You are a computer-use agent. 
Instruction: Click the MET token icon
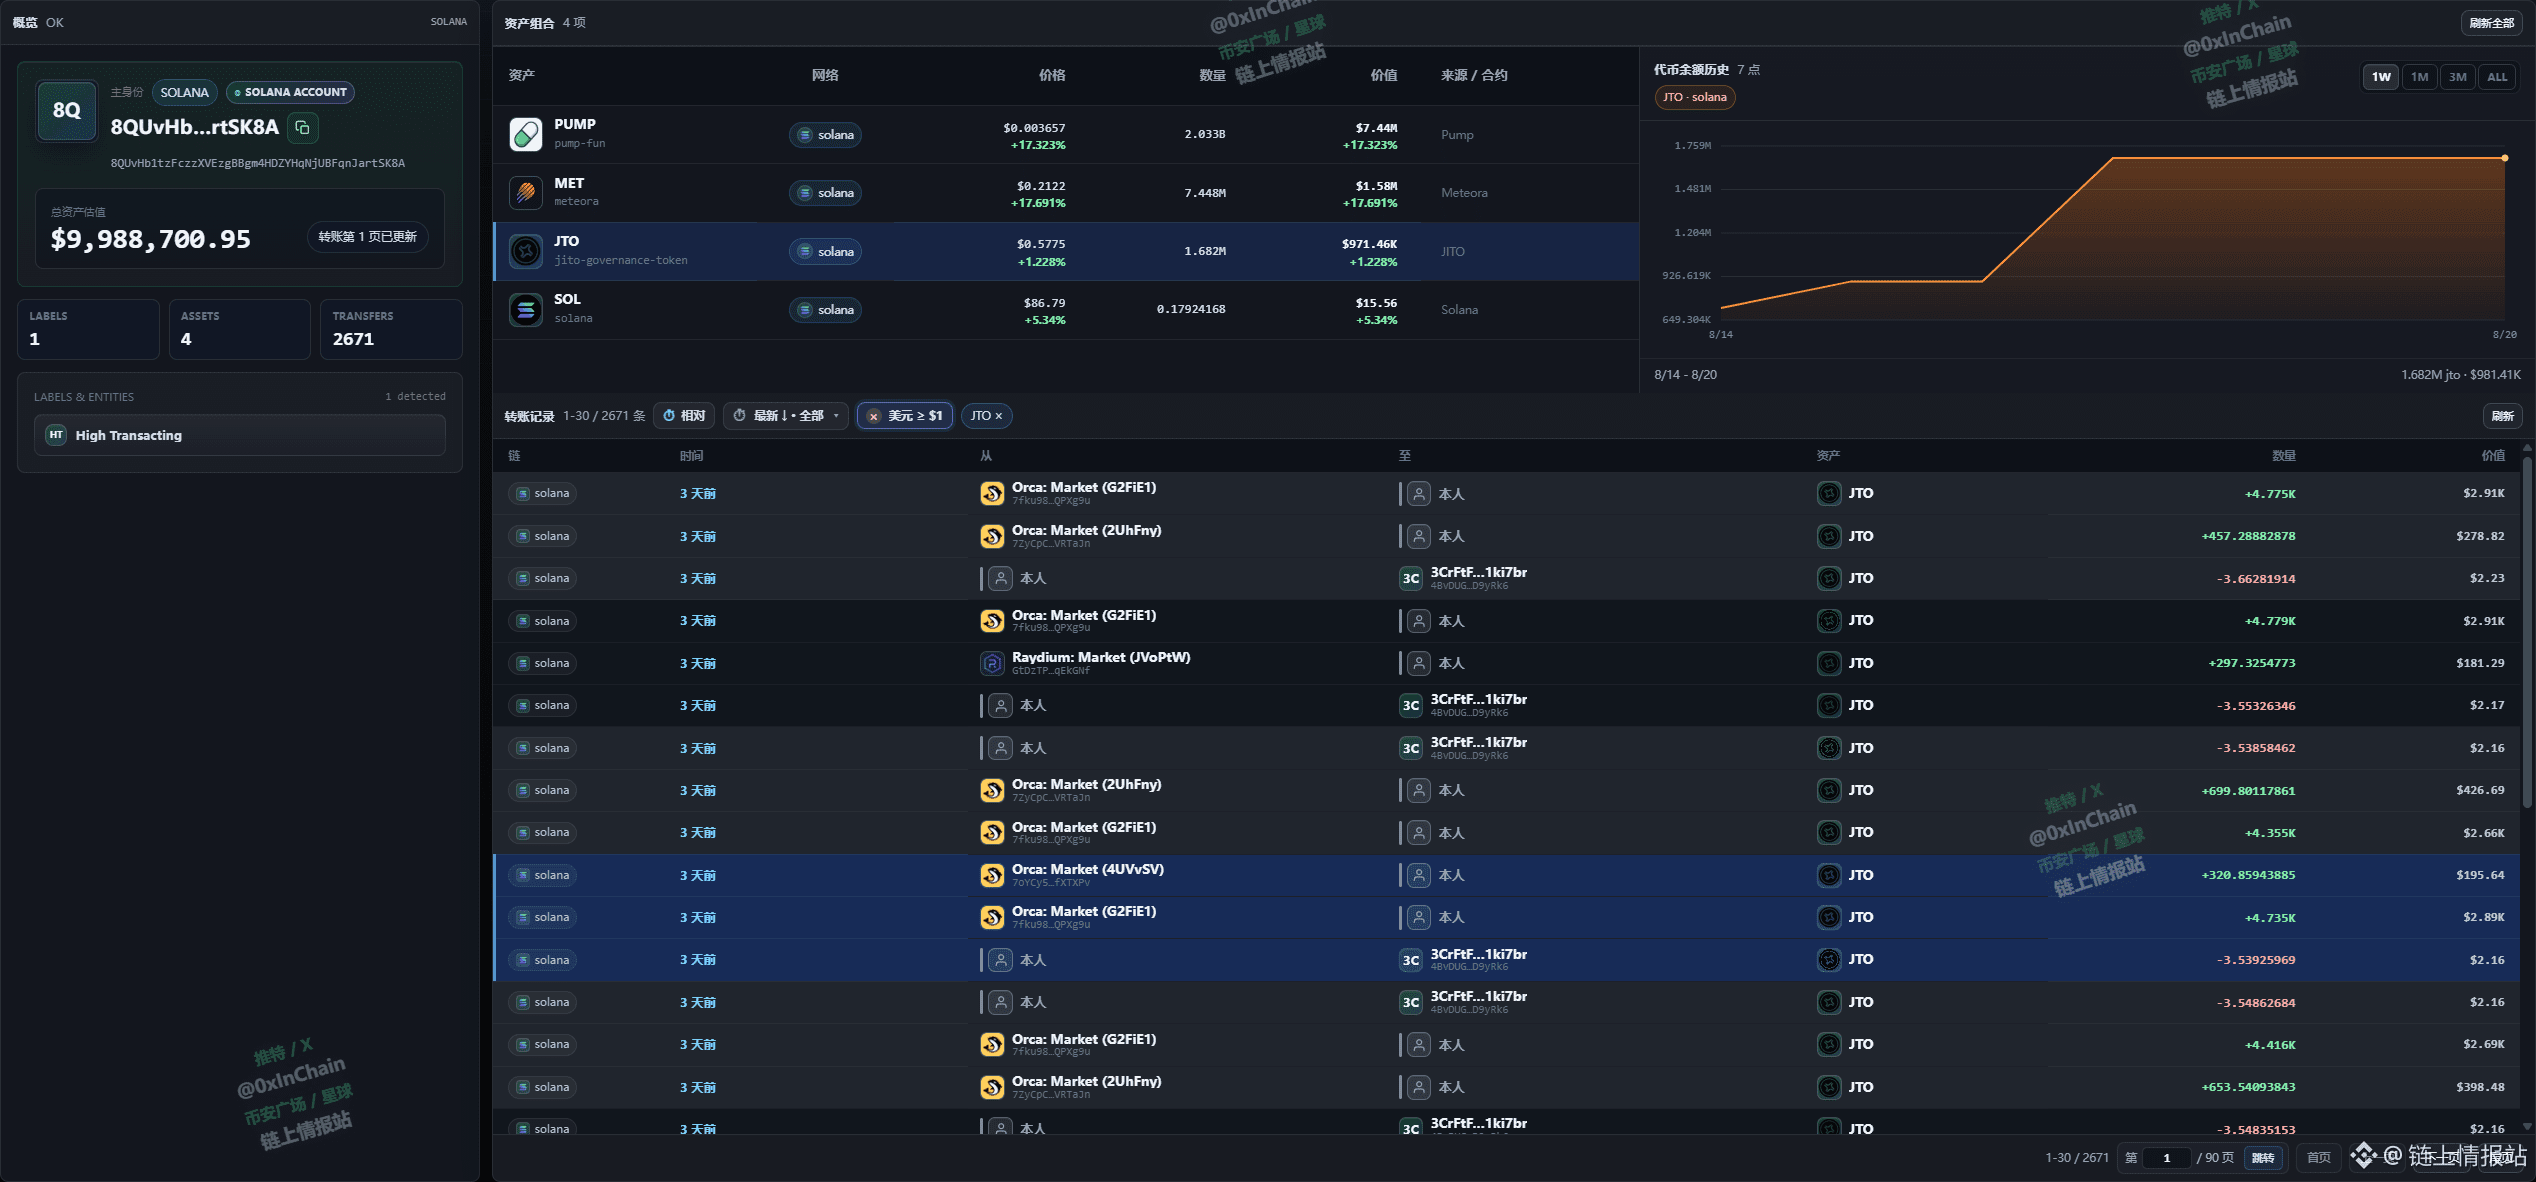(526, 192)
